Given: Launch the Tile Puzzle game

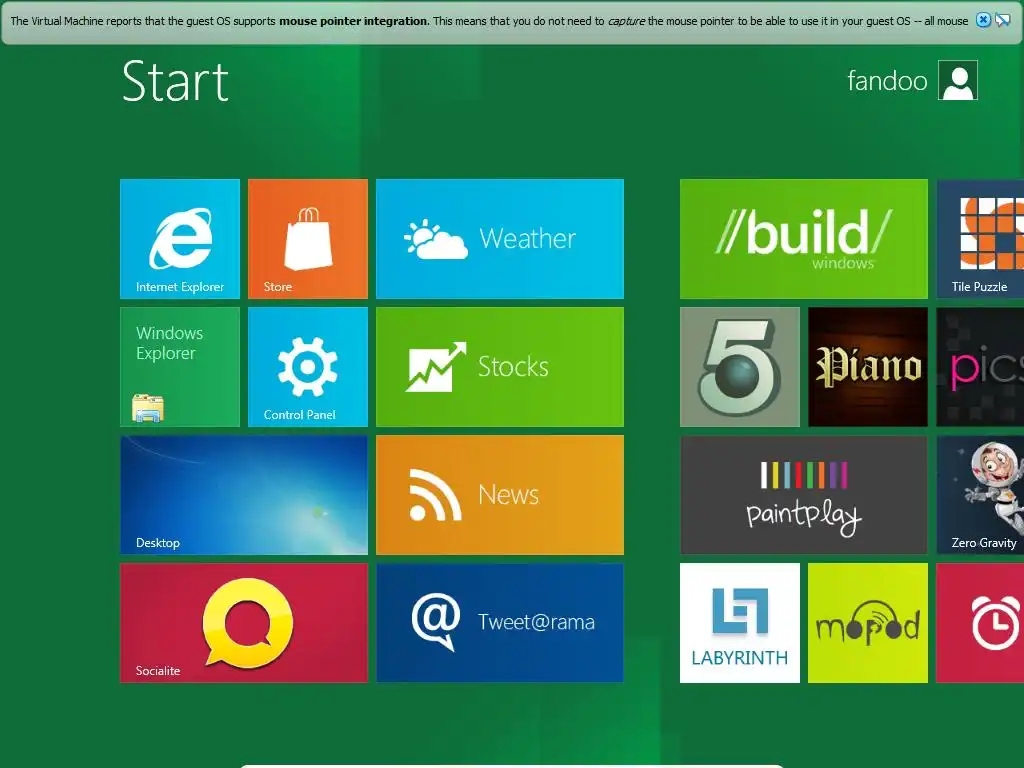Looking at the screenshot, I should pyautogui.click(x=980, y=239).
